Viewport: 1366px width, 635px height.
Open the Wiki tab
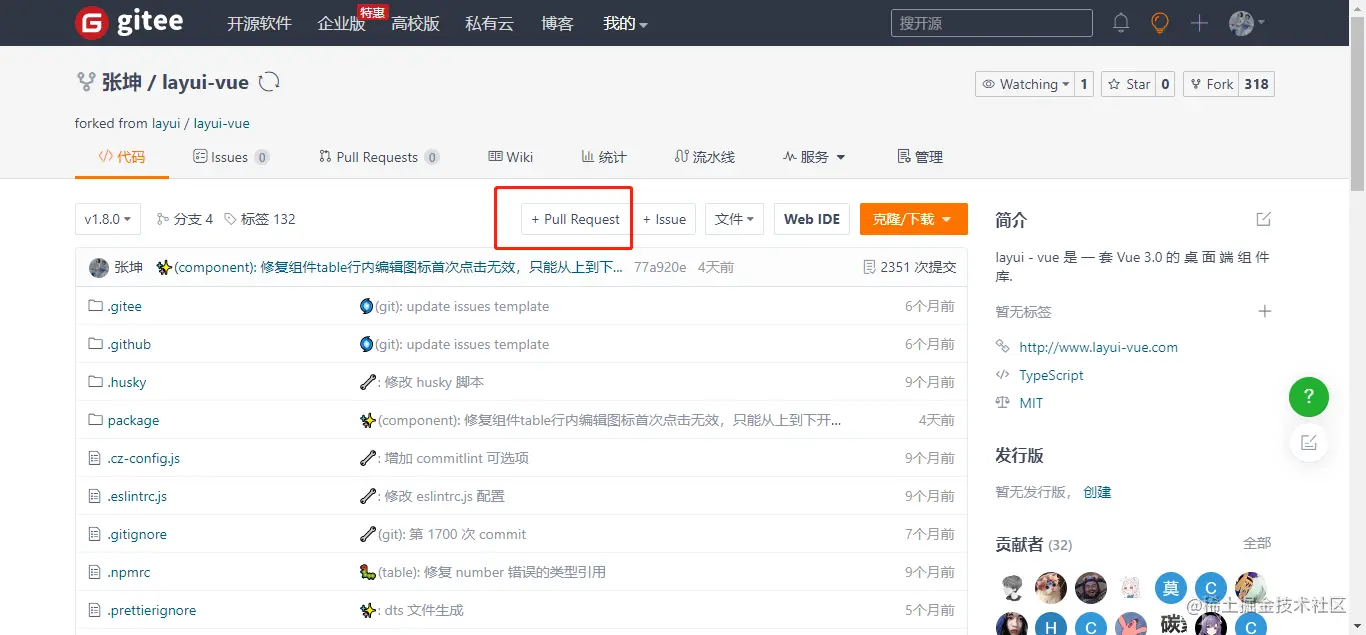click(x=511, y=157)
